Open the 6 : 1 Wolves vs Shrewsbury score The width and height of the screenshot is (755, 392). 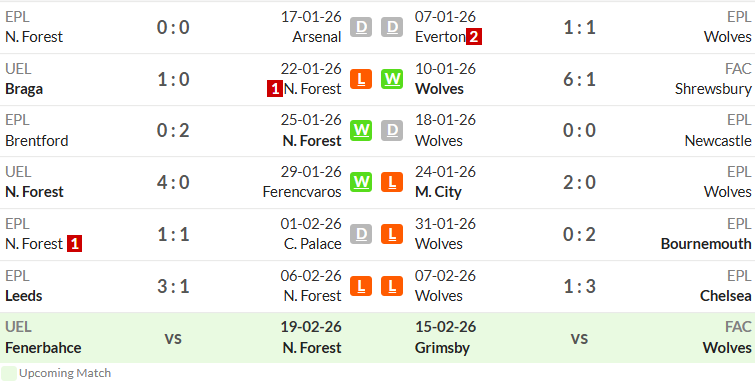pos(579,79)
